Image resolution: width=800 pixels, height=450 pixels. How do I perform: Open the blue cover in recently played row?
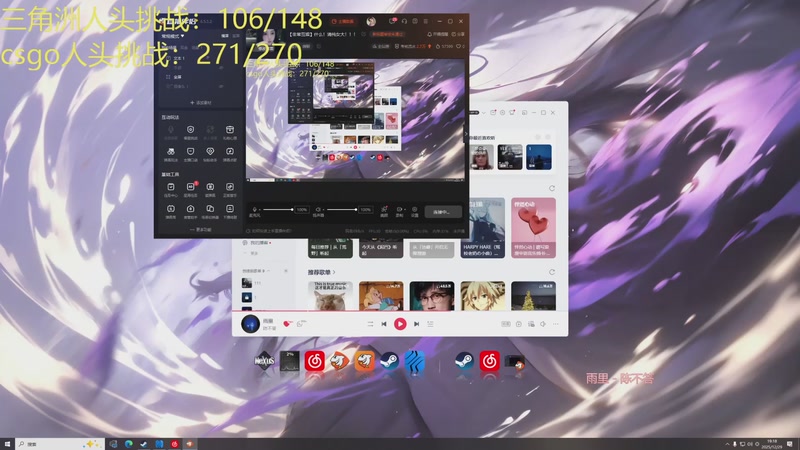(539, 157)
